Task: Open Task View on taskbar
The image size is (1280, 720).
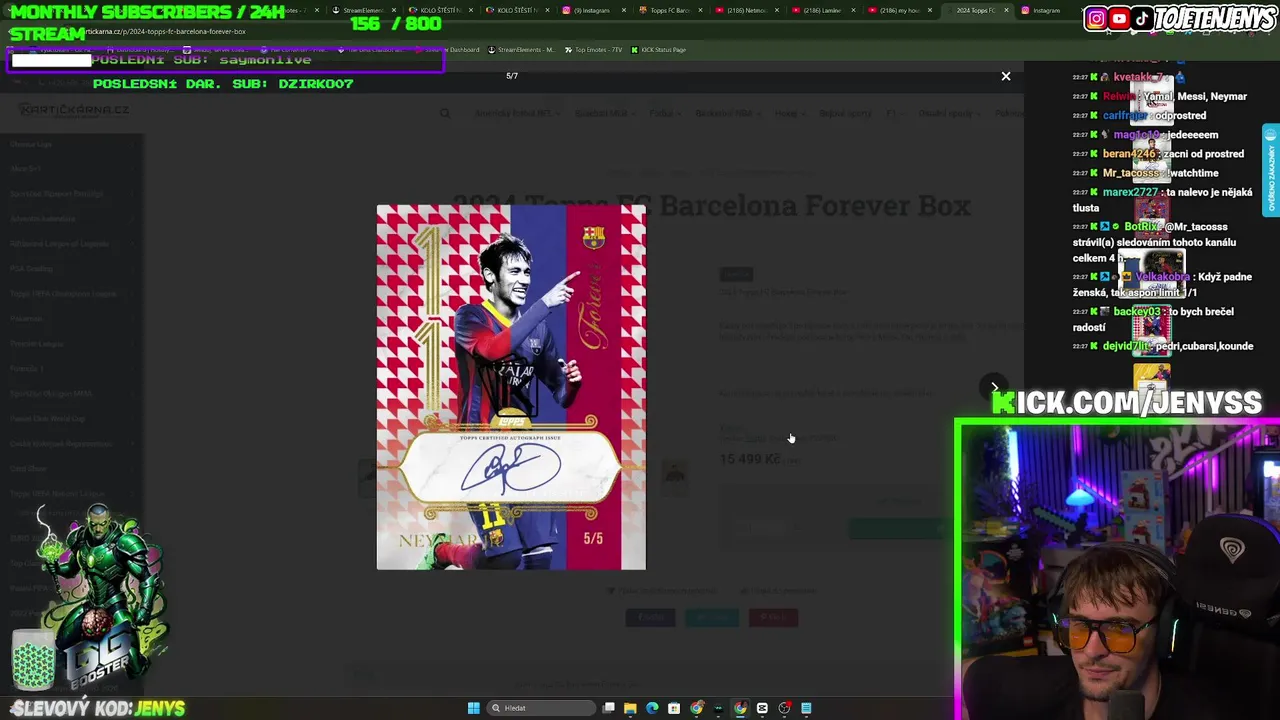Action: [608, 708]
